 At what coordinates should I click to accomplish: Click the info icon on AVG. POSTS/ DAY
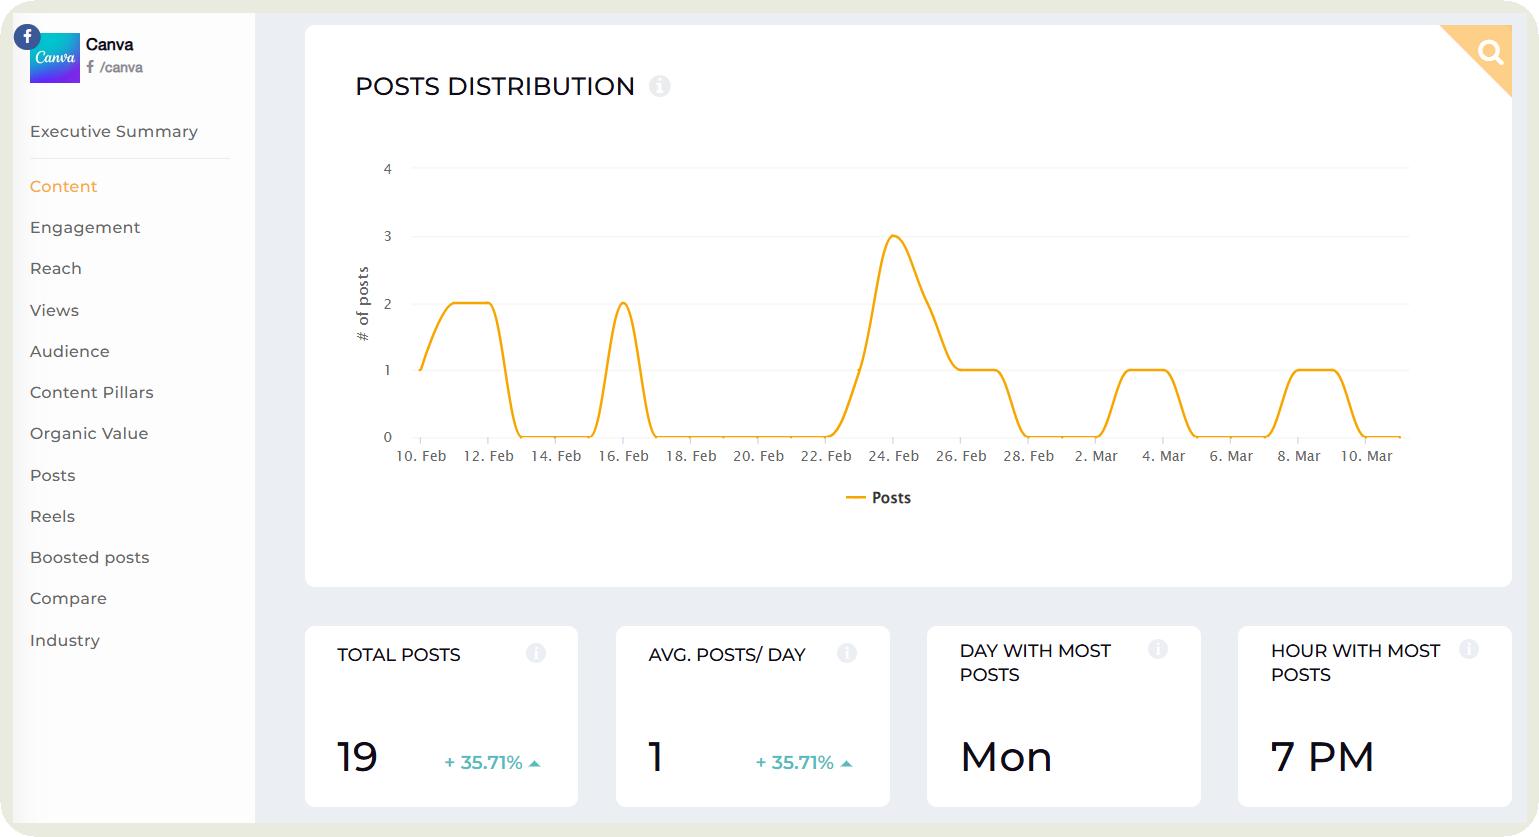tap(847, 653)
